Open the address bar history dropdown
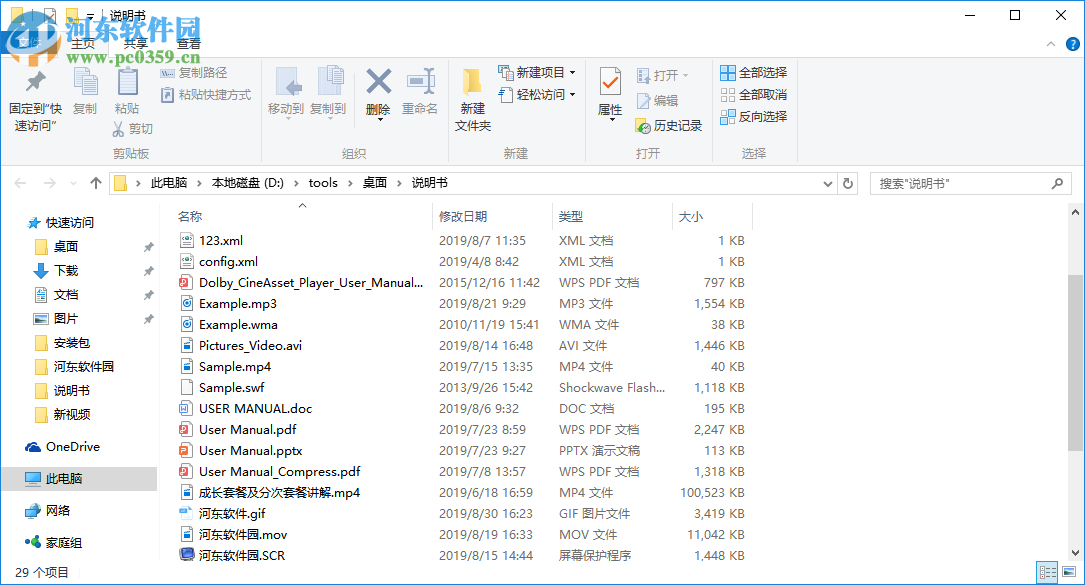 tap(826, 183)
